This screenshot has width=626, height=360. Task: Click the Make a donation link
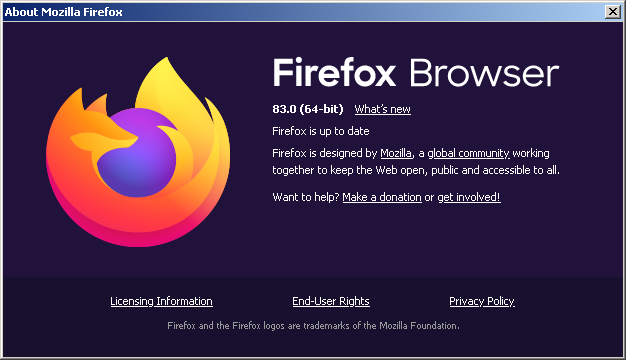[x=382, y=197]
